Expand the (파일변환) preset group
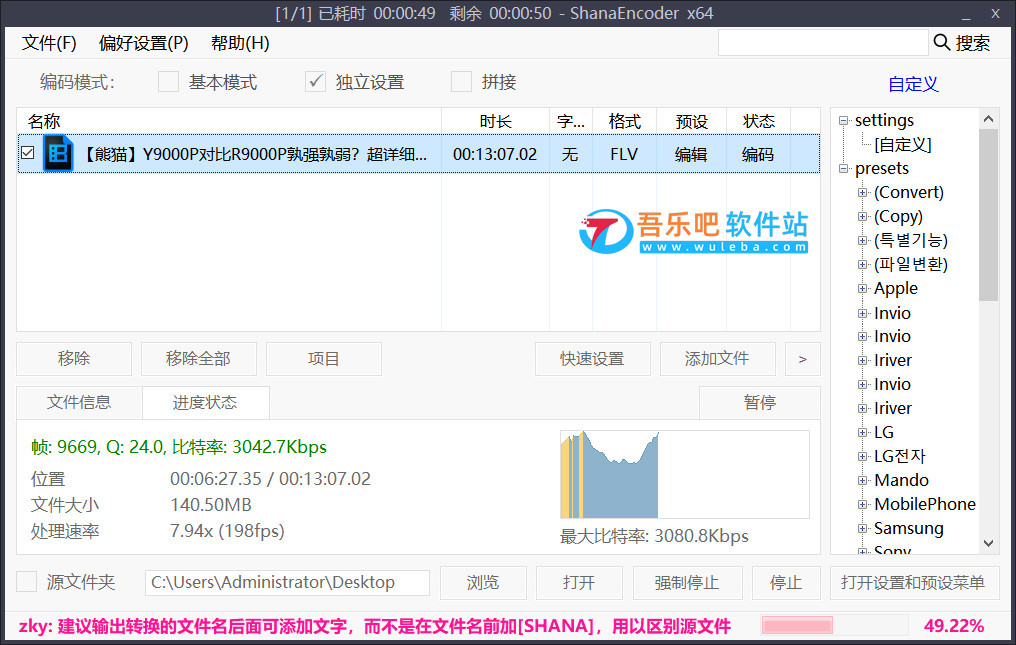Viewport: 1016px width, 645px height. 862,264
